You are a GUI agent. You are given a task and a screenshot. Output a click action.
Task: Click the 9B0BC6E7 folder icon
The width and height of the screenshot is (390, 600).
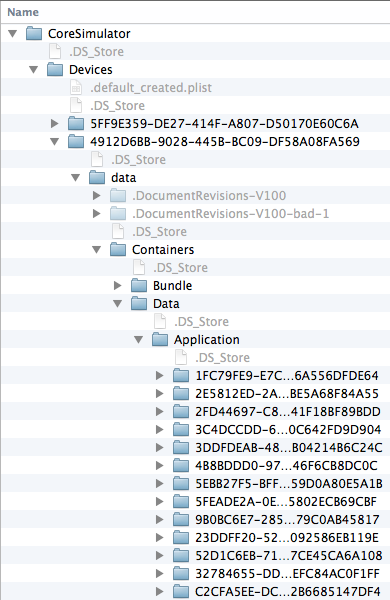(x=181, y=519)
